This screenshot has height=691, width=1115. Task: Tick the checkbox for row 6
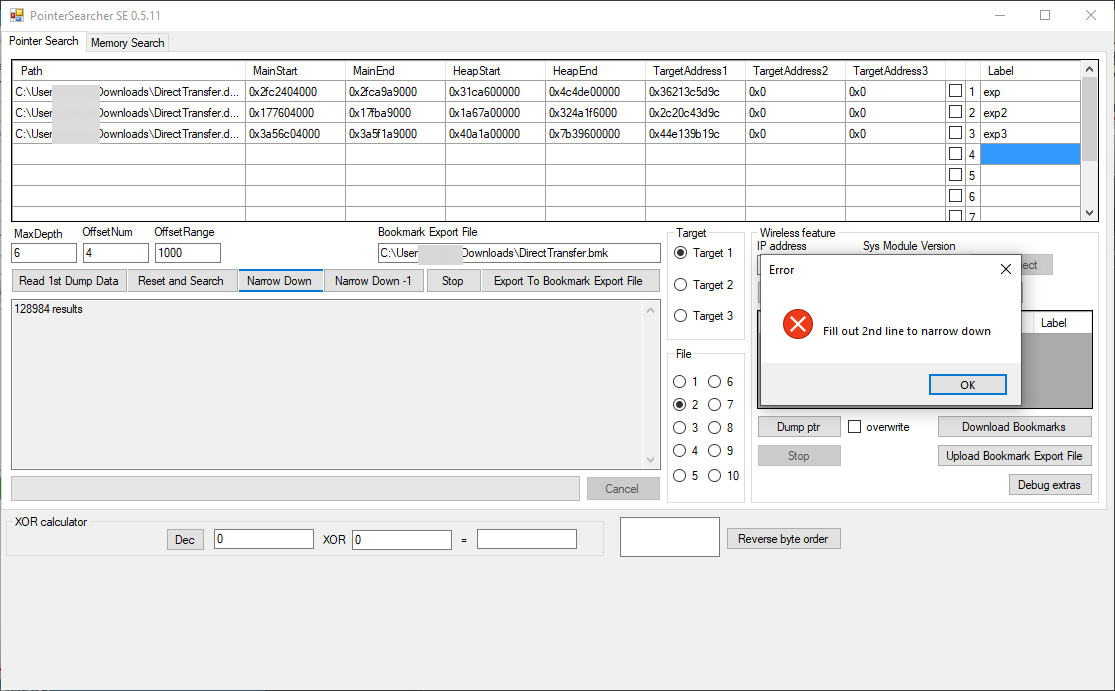coord(956,195)
